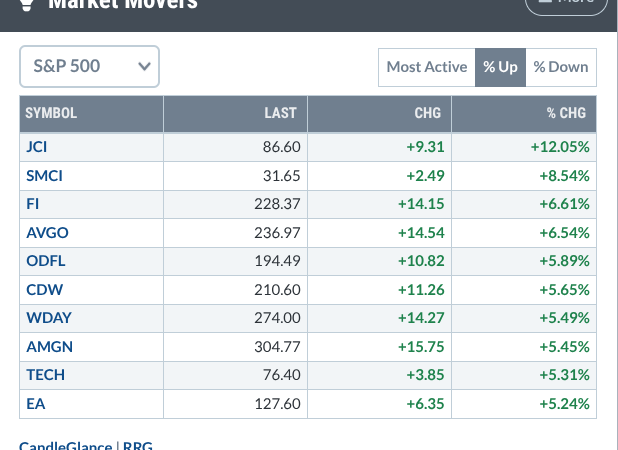Screen dimensions: 618x450
Task: Click the +2.49 change for SMCI
Action: click(425, 176)
